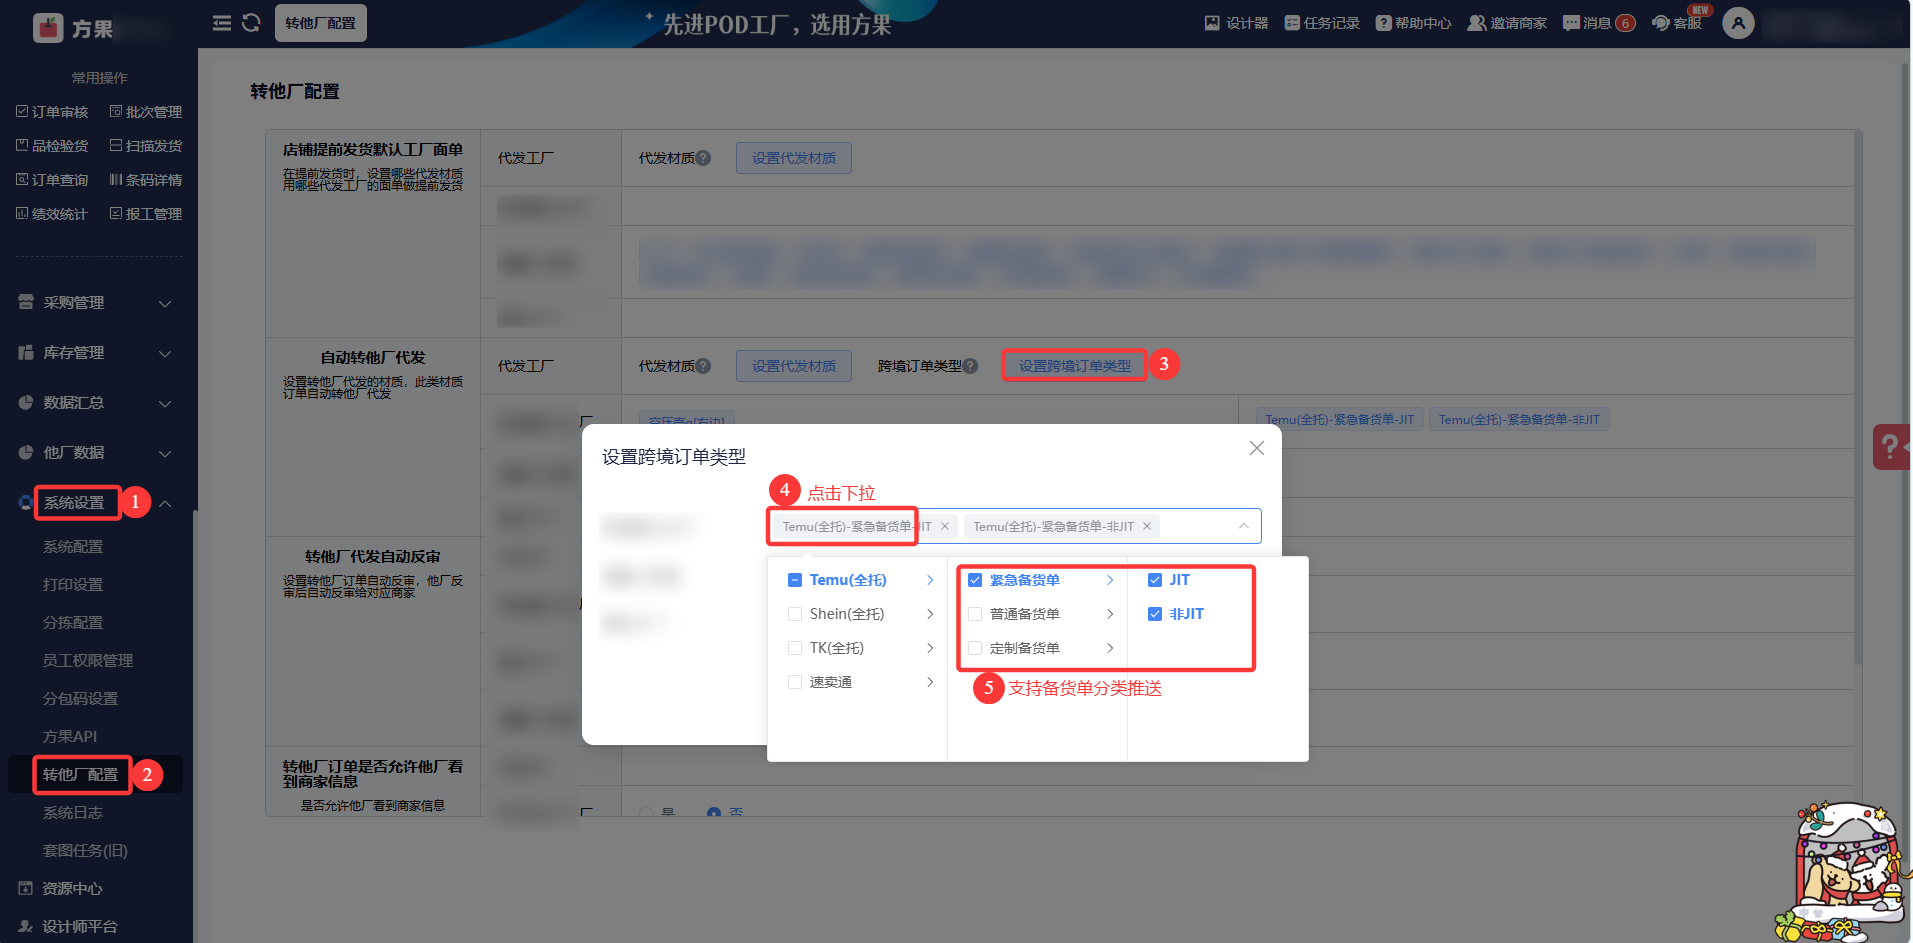Click the help icon next to 跨境订单类型

(x=970, y=366)
